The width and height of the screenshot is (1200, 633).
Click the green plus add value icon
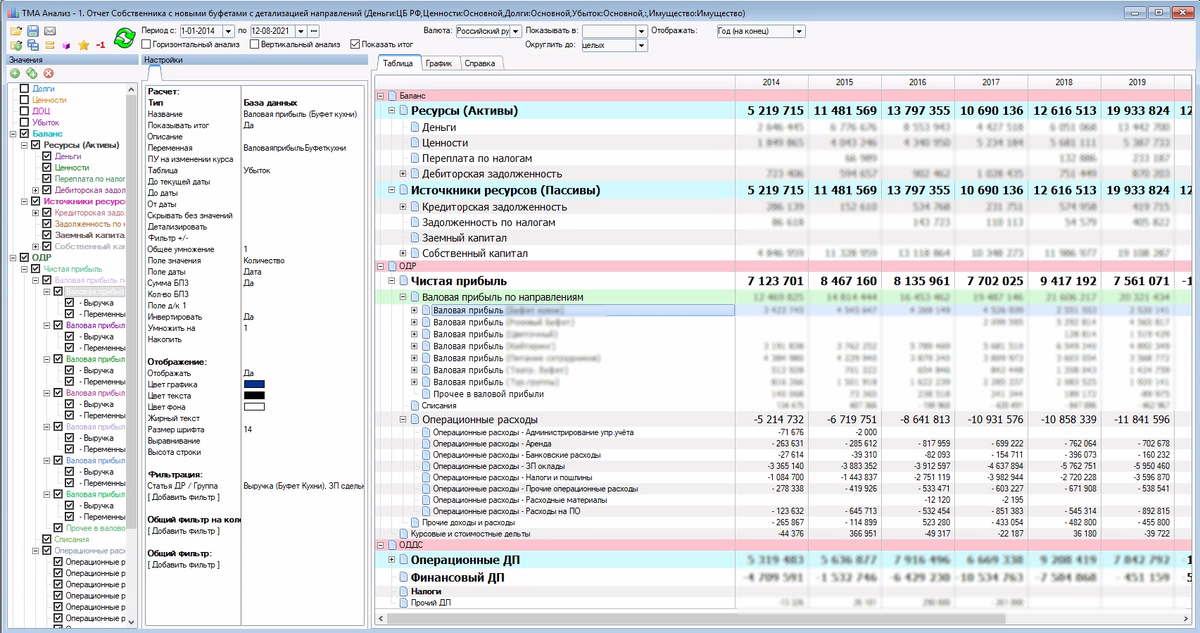pos(14,74)
